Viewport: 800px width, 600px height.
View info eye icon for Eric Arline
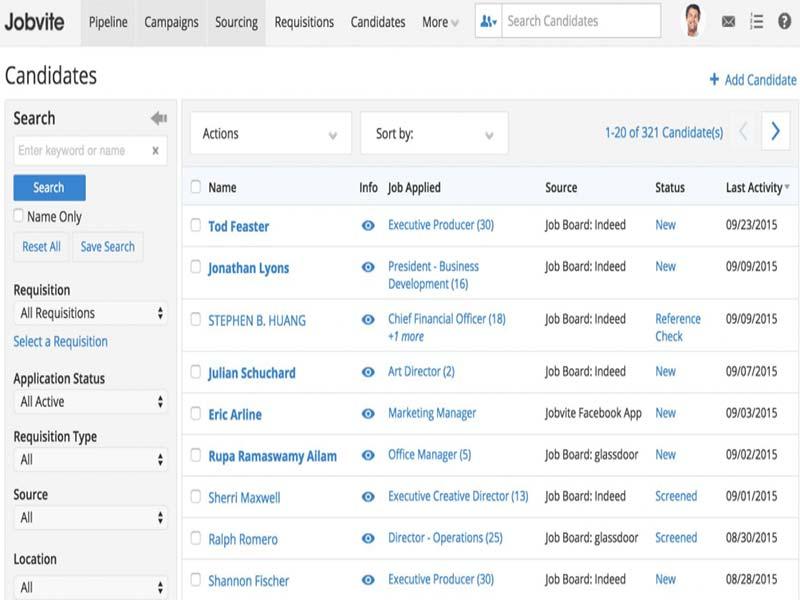[x=368, y=414]
